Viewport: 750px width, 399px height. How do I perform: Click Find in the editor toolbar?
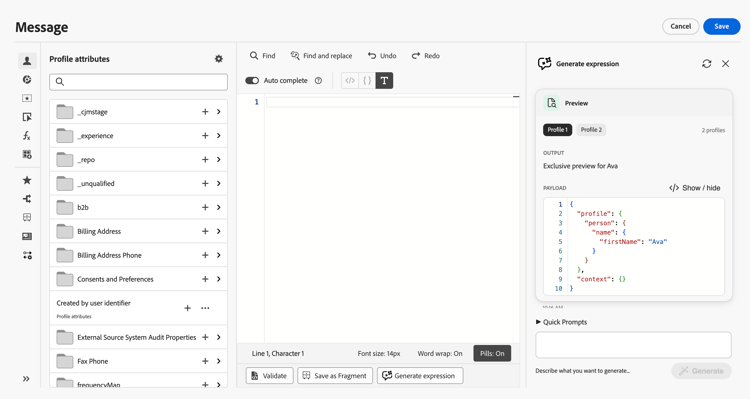(x=263, y=56)
